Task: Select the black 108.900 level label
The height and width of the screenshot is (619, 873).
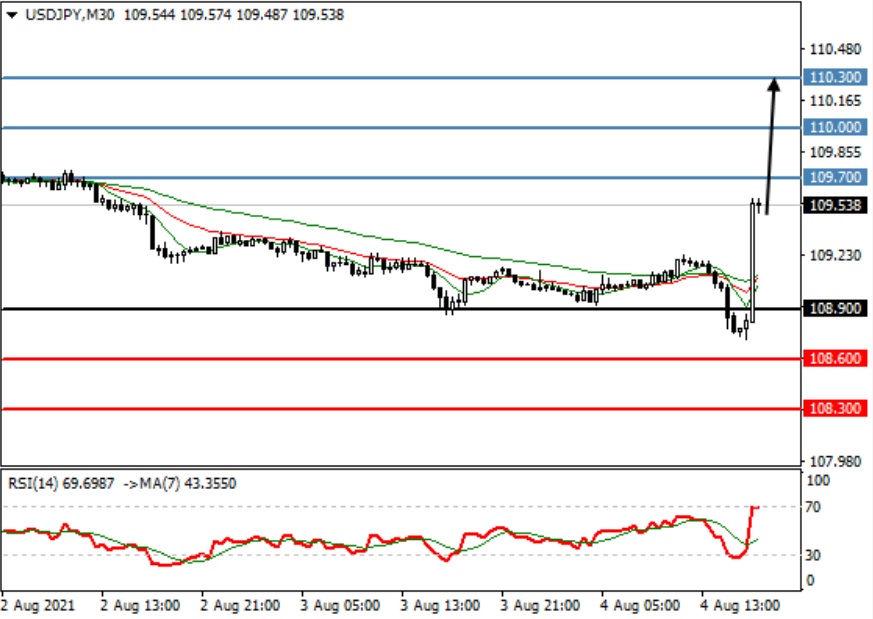Action: pos(835,308)
